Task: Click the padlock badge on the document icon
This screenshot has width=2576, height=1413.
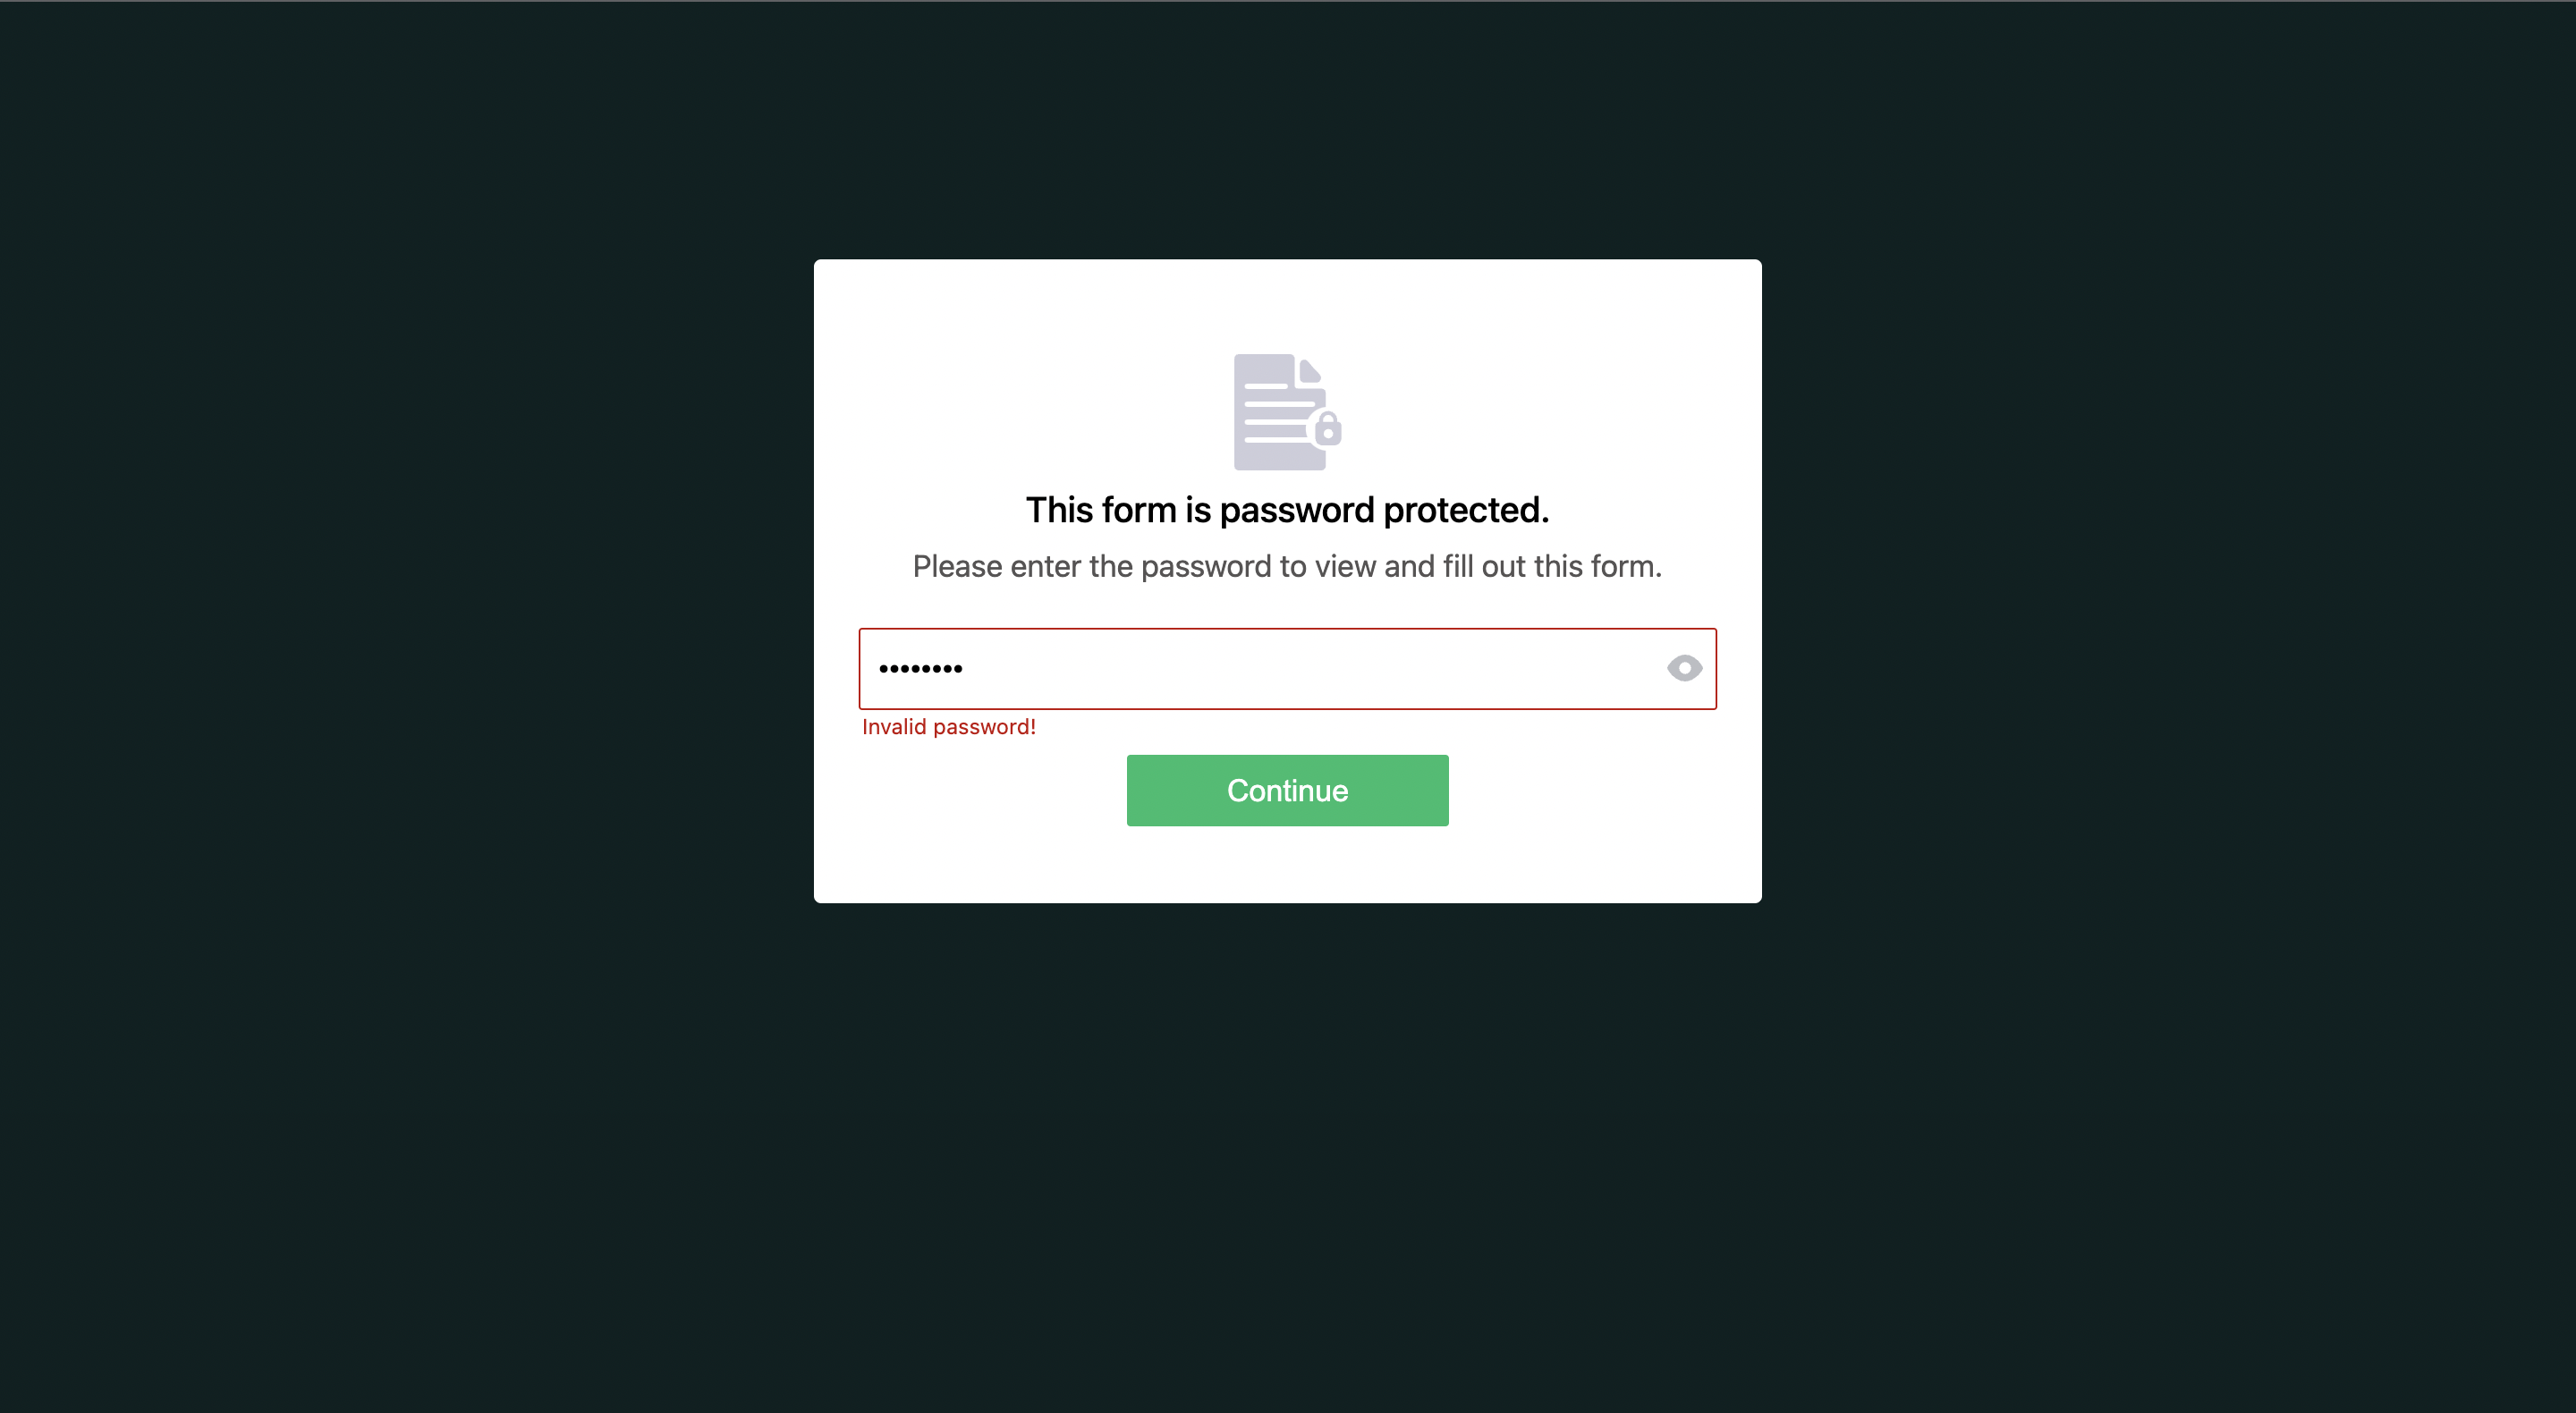Action: [1327, 428]
